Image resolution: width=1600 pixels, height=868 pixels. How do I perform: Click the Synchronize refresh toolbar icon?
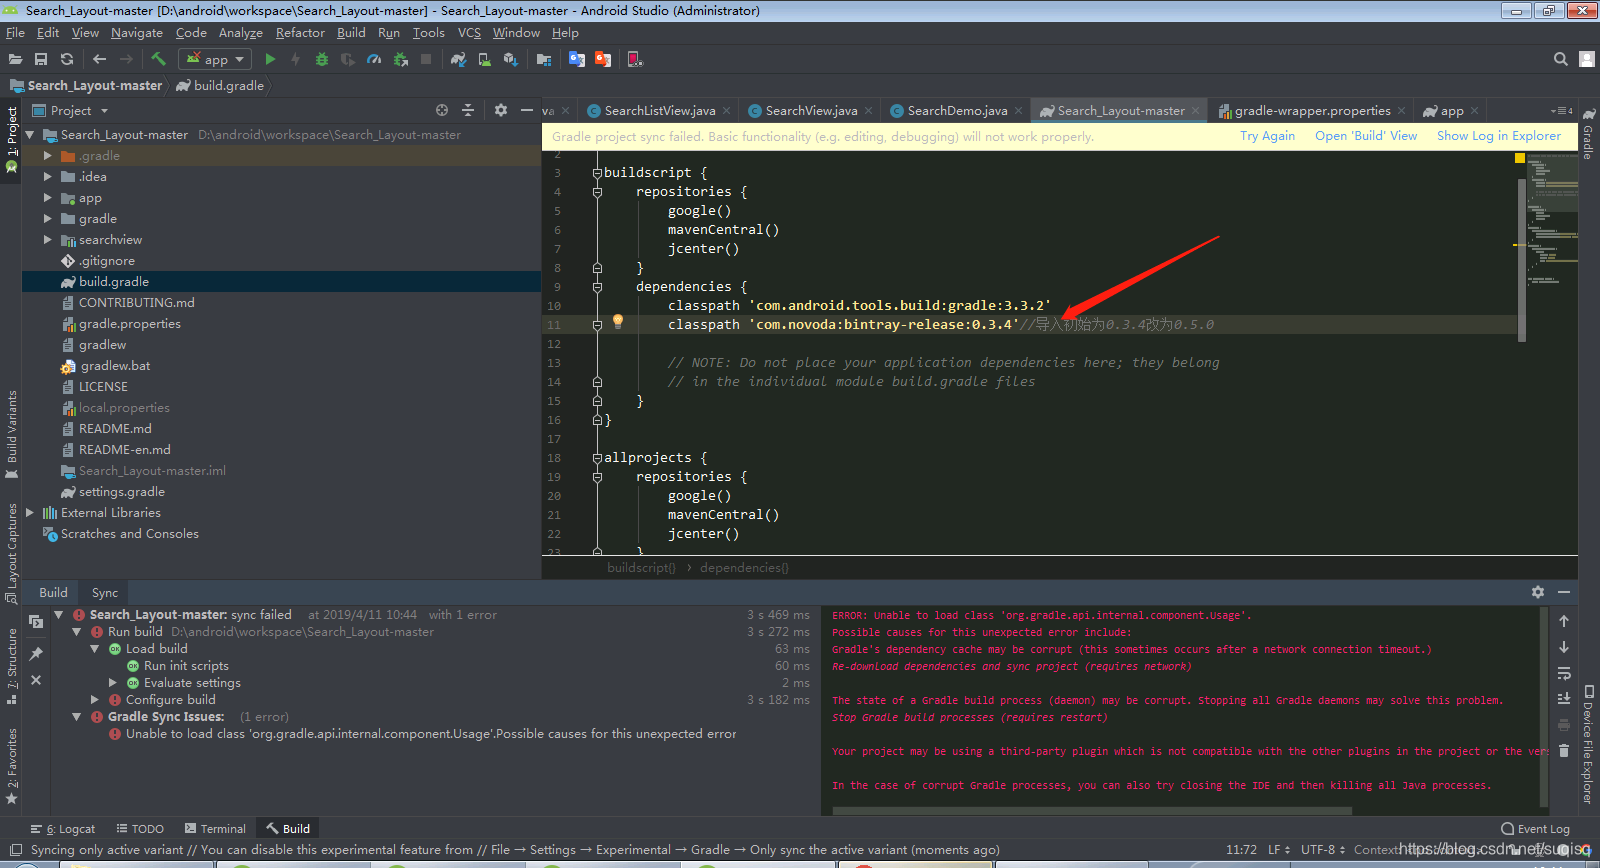[67, 59]
